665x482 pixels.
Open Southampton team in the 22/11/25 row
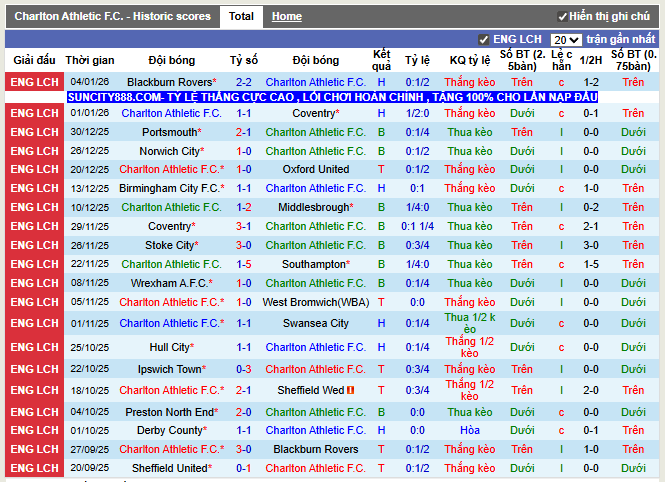coord(316,265)
